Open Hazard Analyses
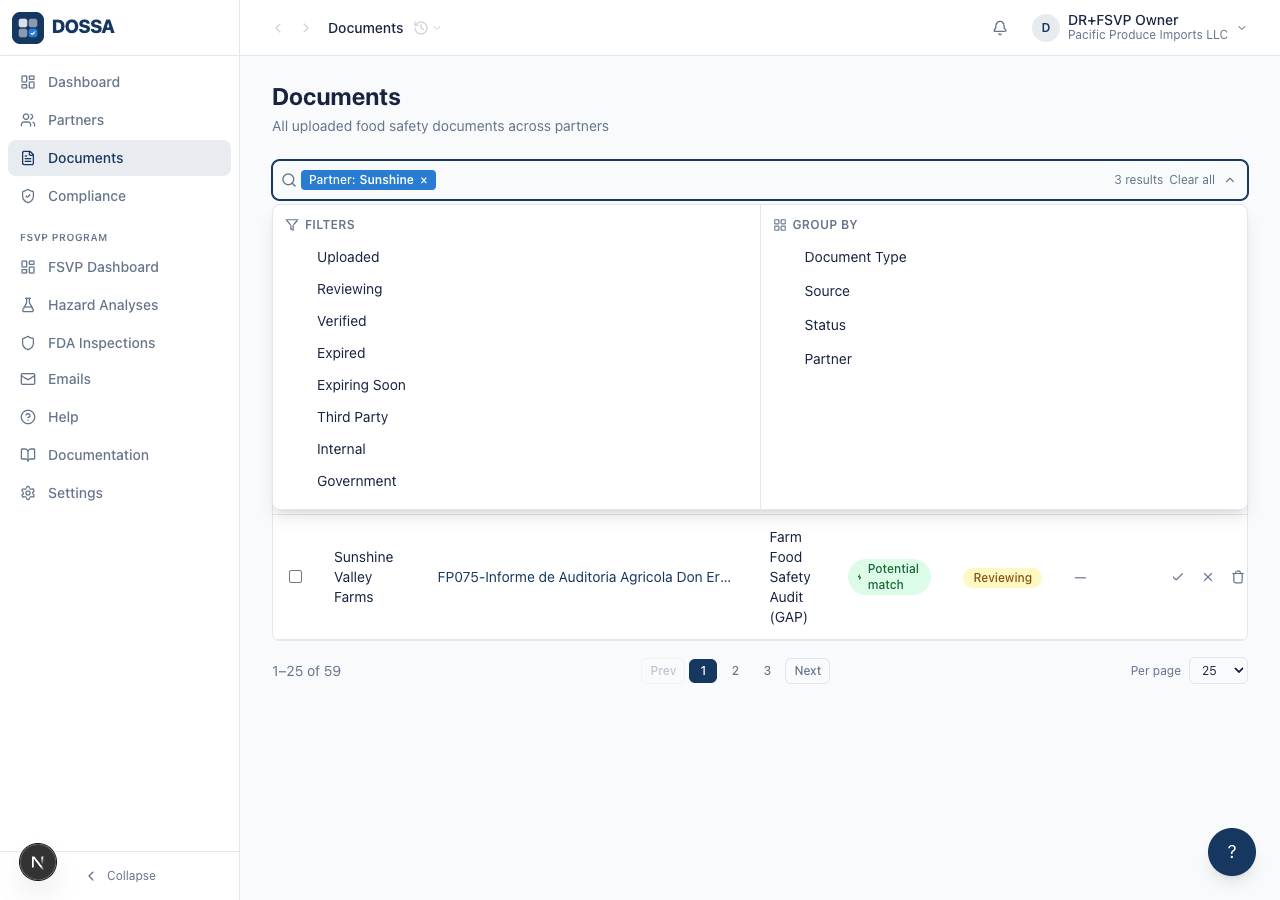 119,305
